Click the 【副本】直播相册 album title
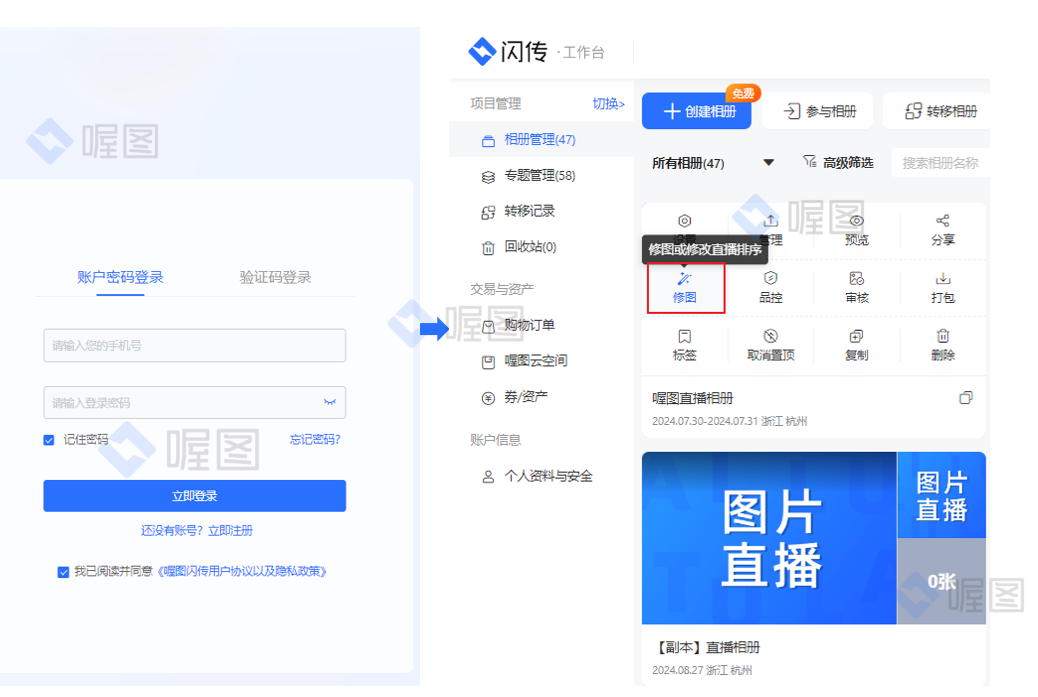Screen dimensions: 1038x697 [x=707, y=647]
